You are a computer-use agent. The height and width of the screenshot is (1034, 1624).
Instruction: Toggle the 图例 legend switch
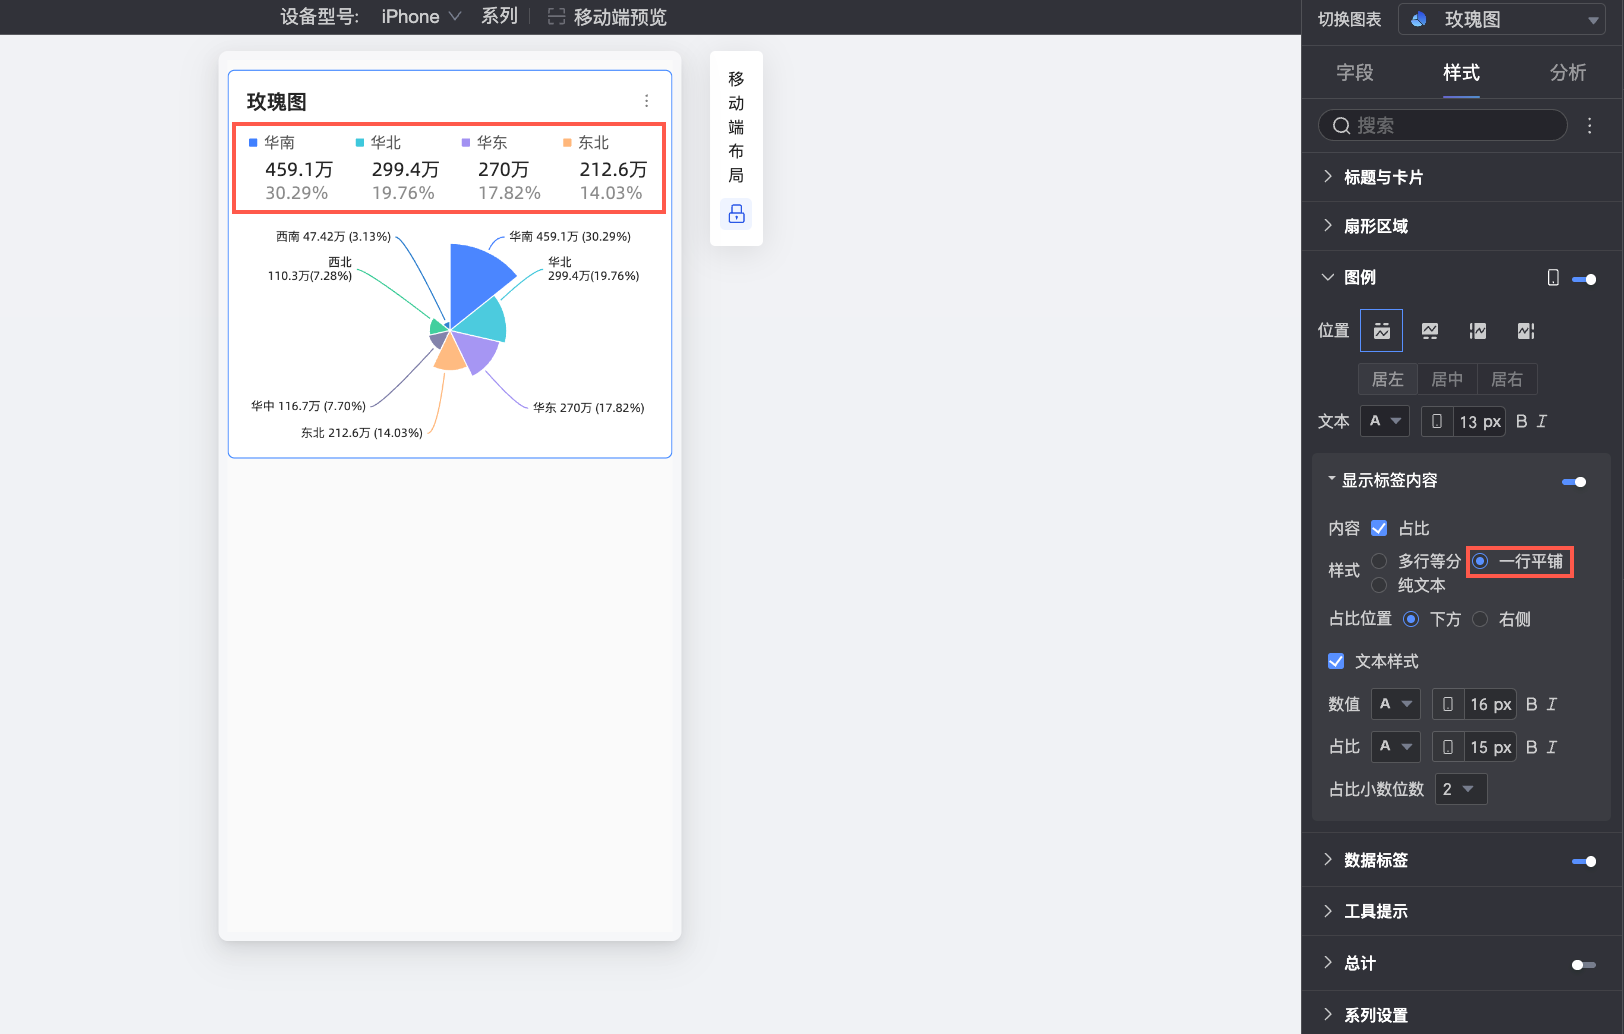pos(1584,279)
